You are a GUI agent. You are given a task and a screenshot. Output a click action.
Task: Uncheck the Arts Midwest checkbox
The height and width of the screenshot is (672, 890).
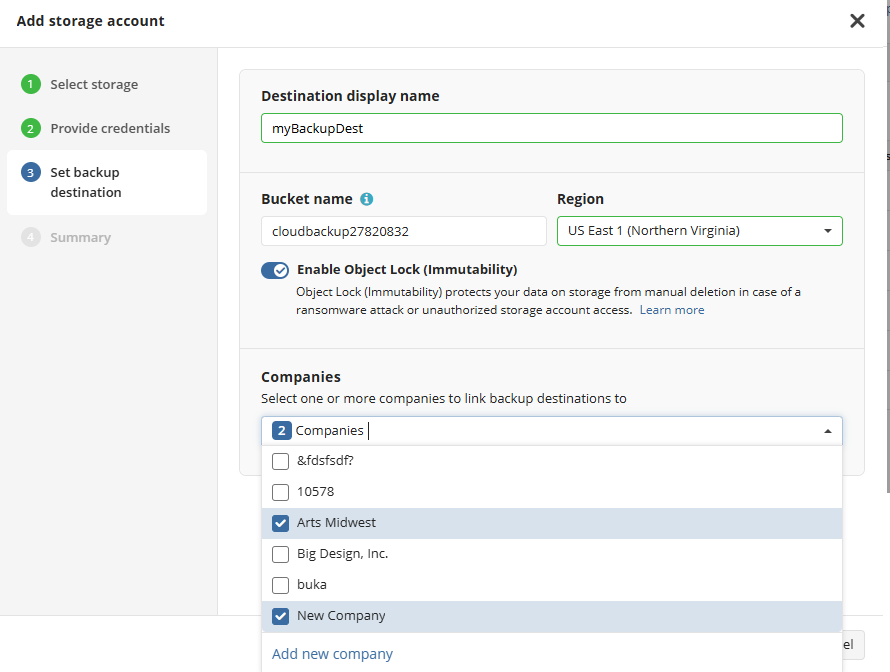pyautogui.click(x=281, y=523)
